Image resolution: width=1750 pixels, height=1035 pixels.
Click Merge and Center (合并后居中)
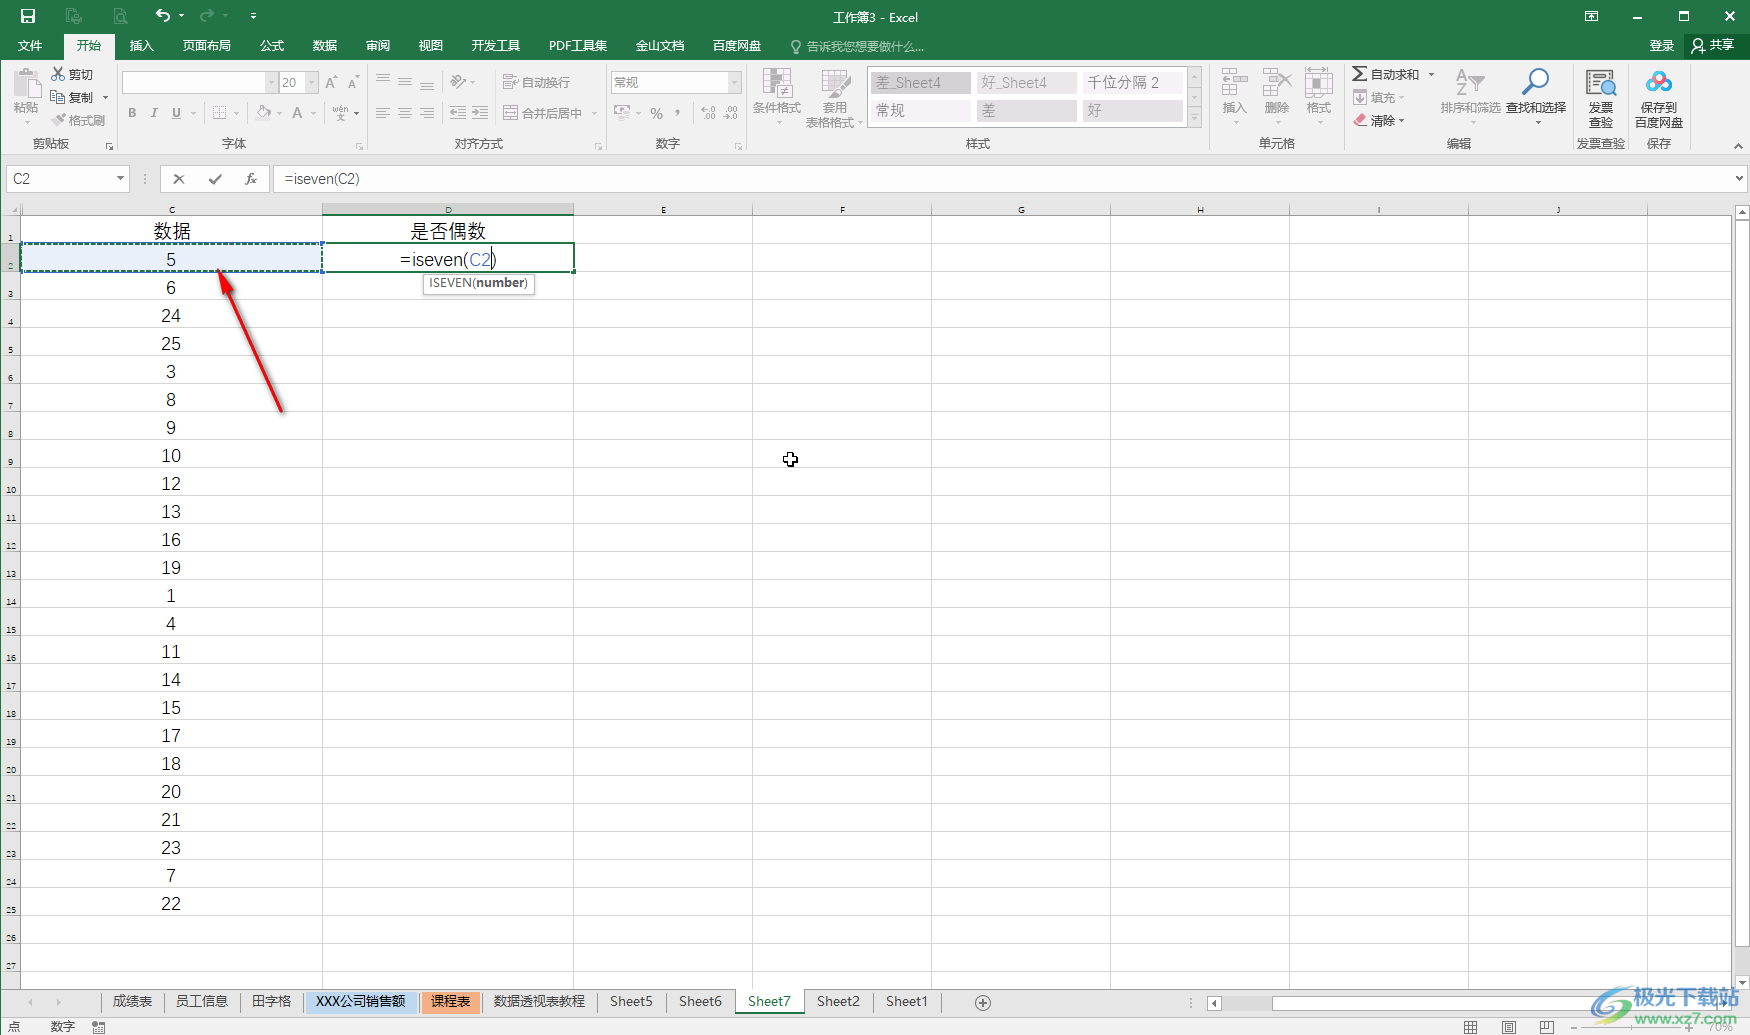543,113
